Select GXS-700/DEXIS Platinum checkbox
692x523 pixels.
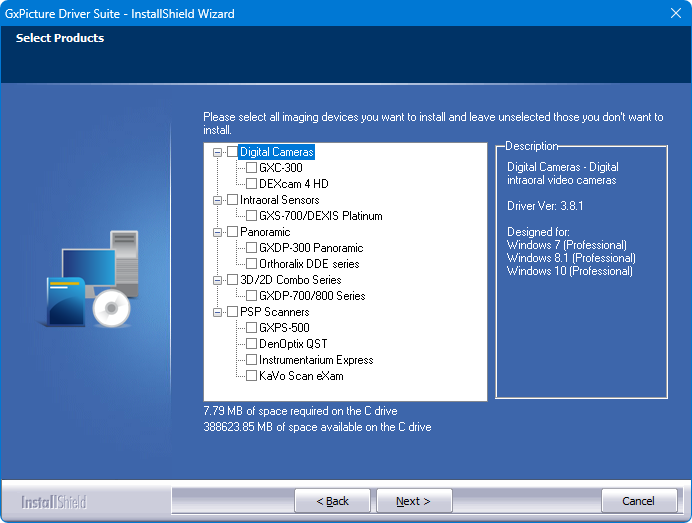pos(251,216)
